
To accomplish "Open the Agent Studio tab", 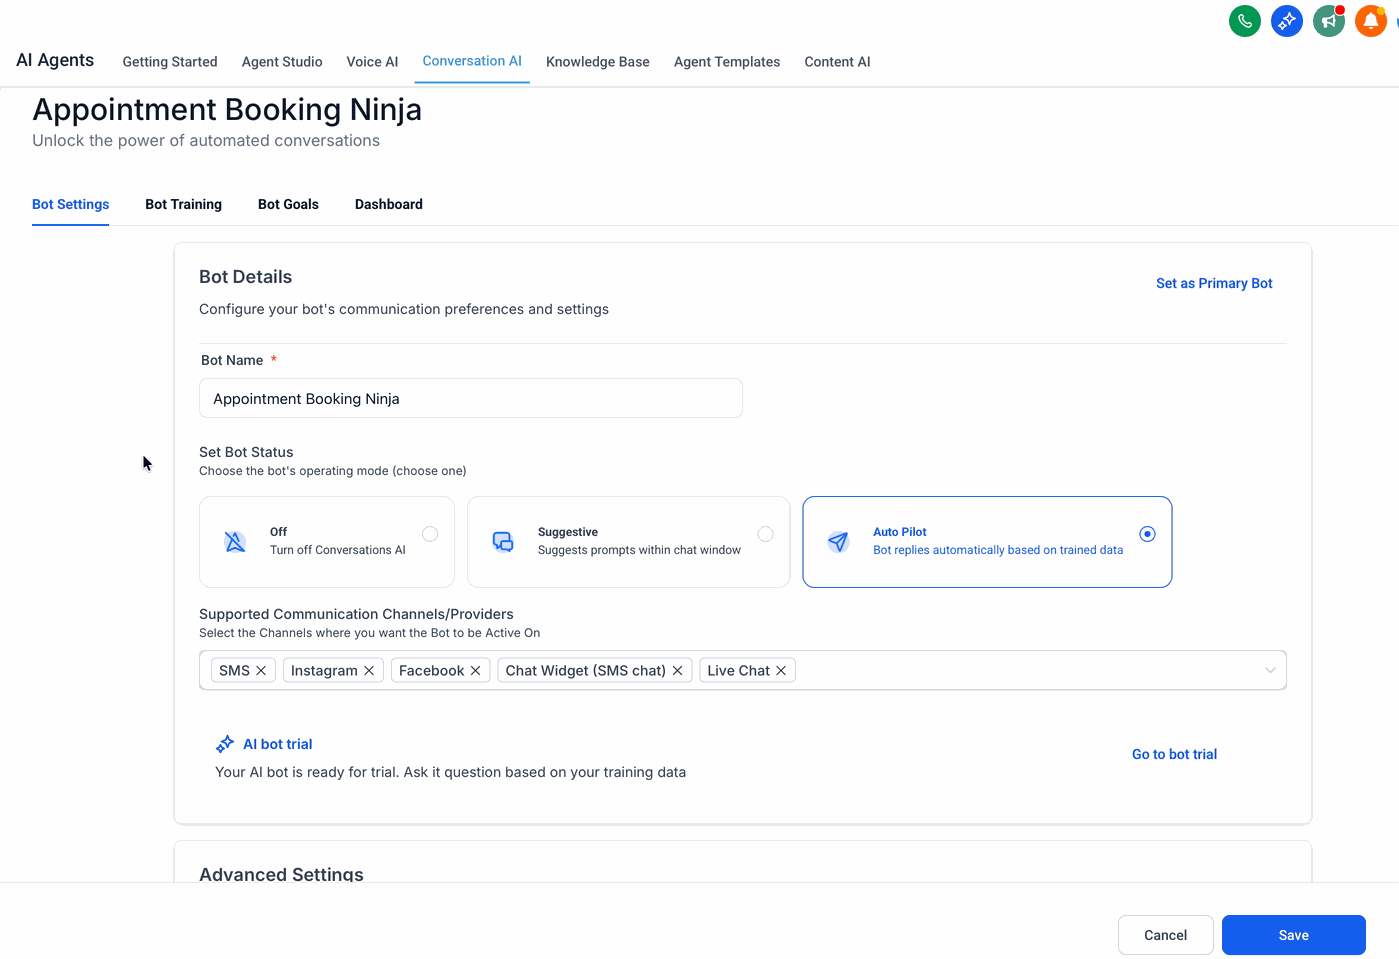I will pyautogui.click(x=282, y=62).
